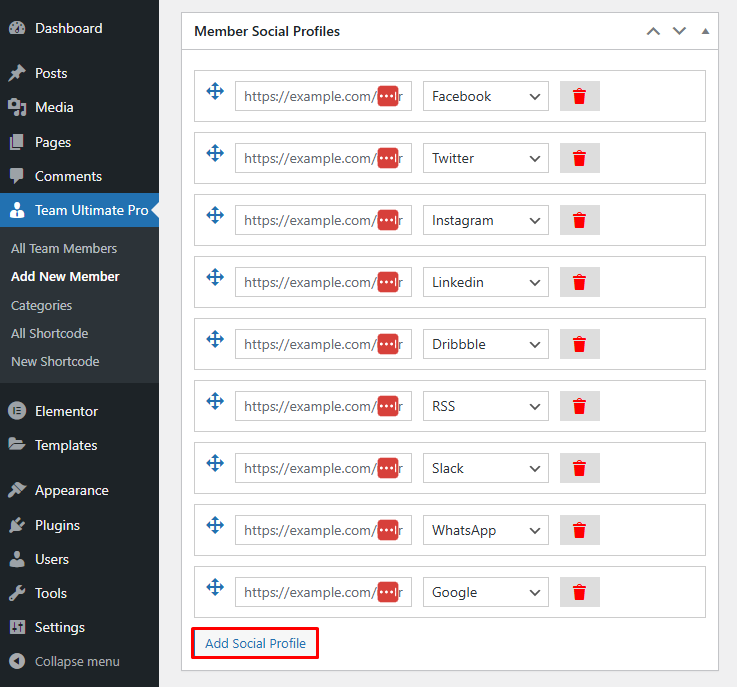Open All Team Members submenu item
The height and width of the screenshot is (687, 737).
click(64, 248)
